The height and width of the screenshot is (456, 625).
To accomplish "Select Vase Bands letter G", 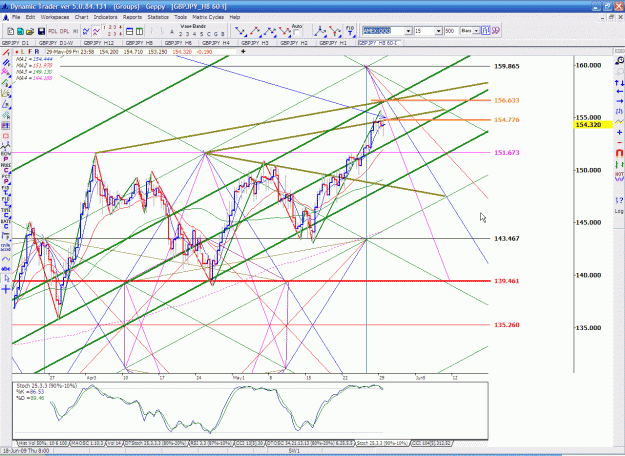I will [x=216, y=34].
